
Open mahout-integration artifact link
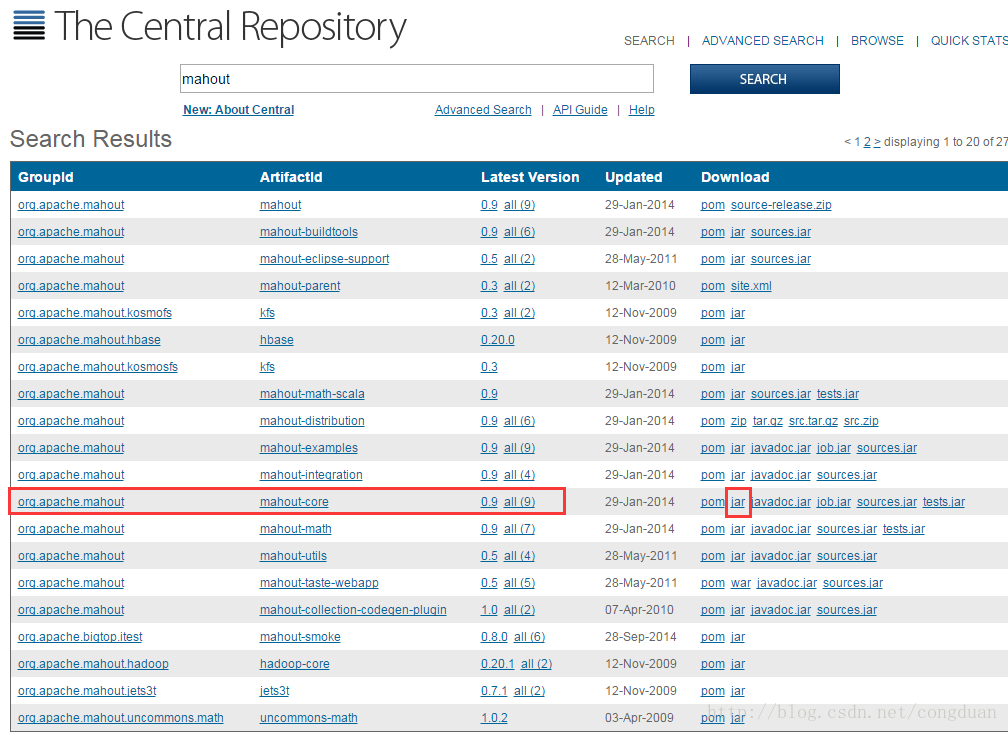[x=311, y=475]
